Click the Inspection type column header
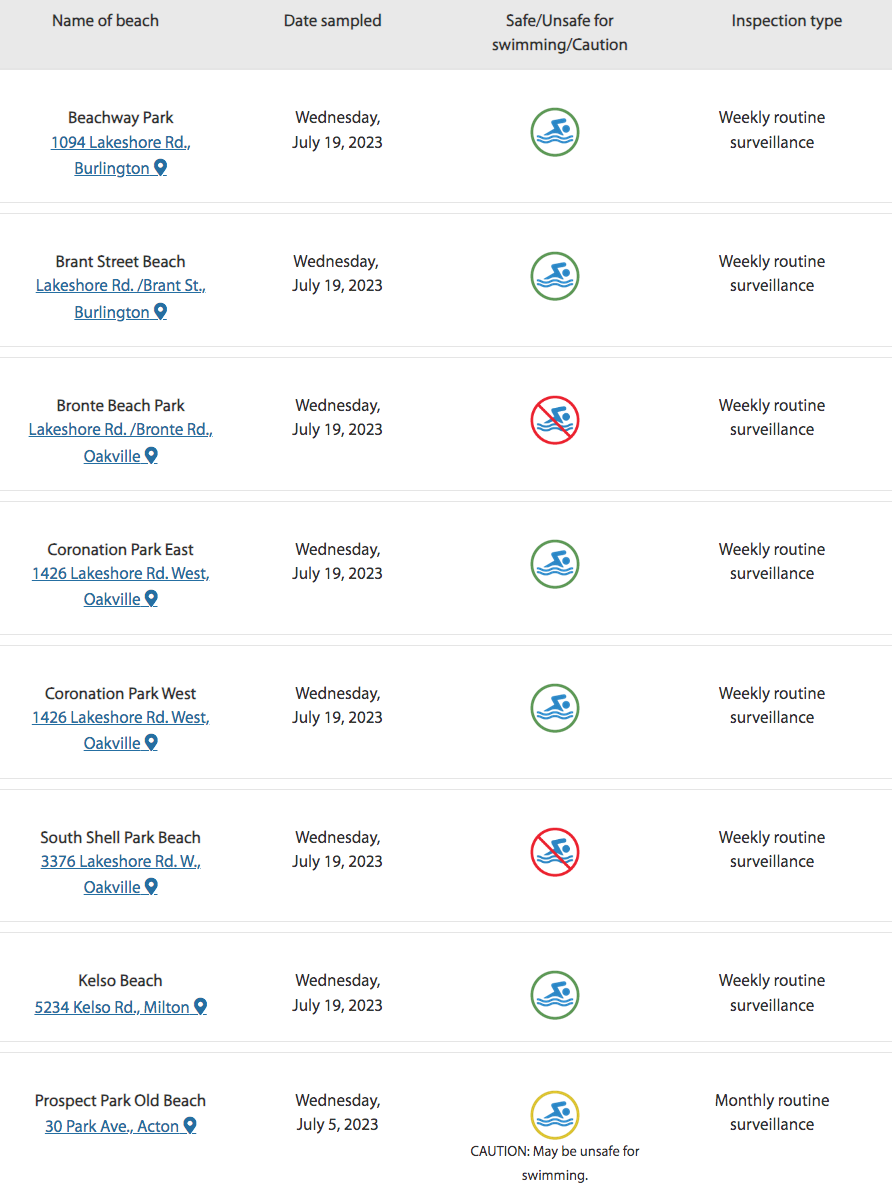Screen dimensions: 892x1192 786,21
